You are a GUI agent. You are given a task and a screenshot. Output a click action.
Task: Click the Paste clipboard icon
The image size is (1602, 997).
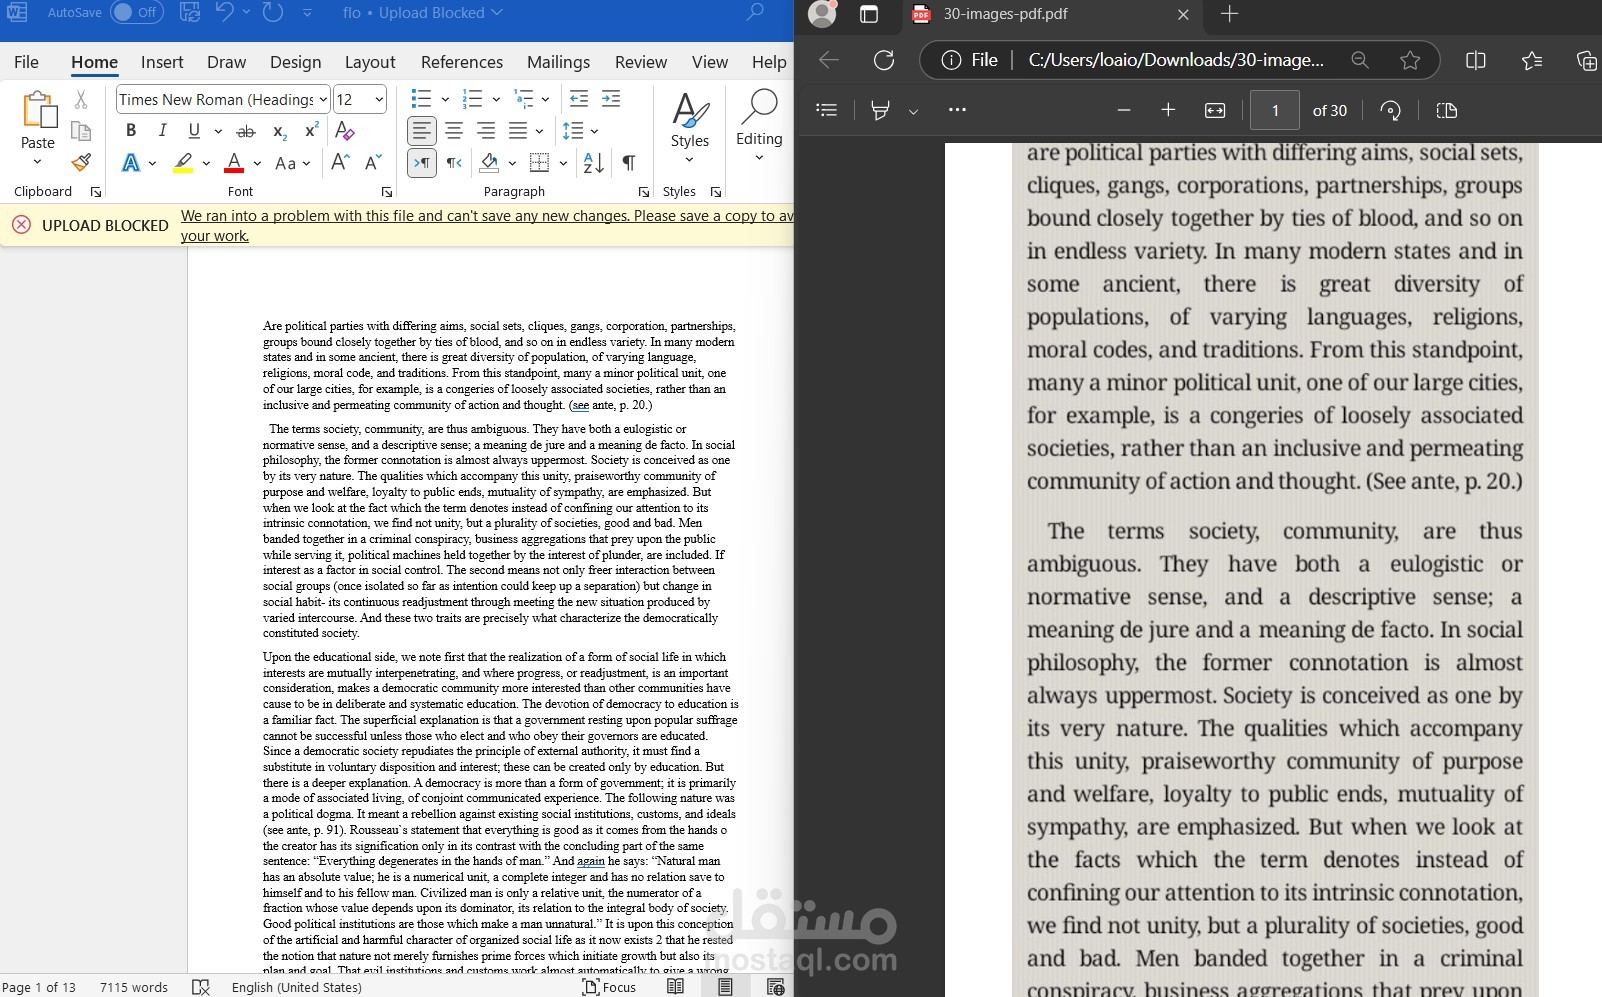[x=38, y=110]
